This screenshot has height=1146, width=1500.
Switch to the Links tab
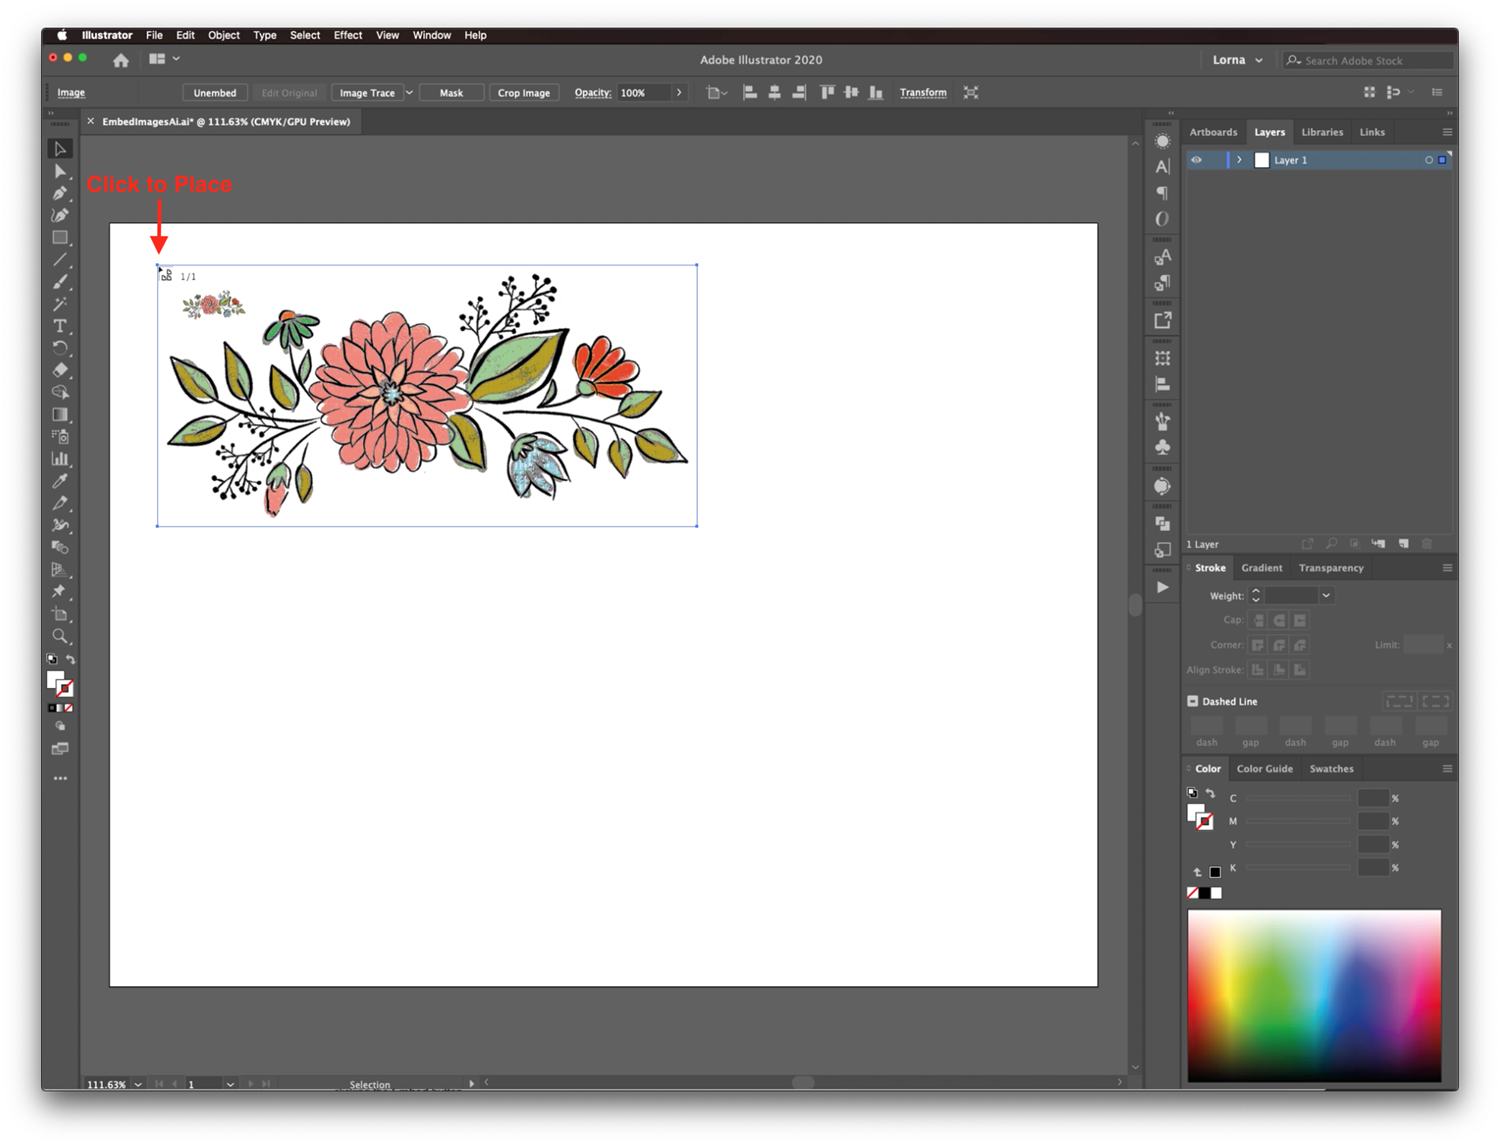tap(1372, 132)
